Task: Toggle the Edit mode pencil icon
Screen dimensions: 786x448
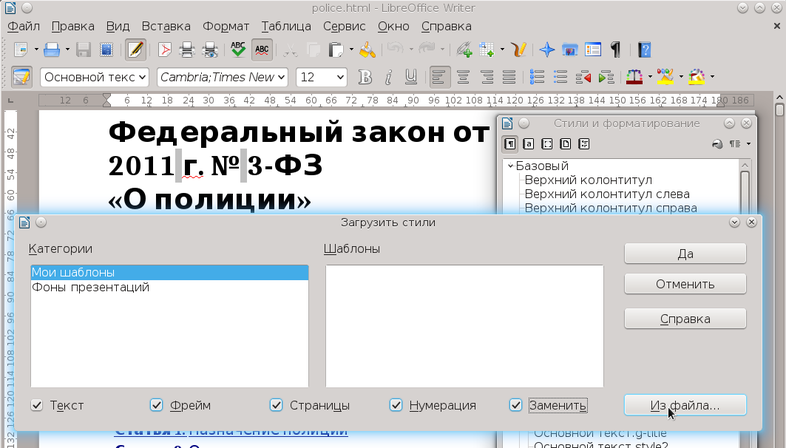Action: point(135,50)
